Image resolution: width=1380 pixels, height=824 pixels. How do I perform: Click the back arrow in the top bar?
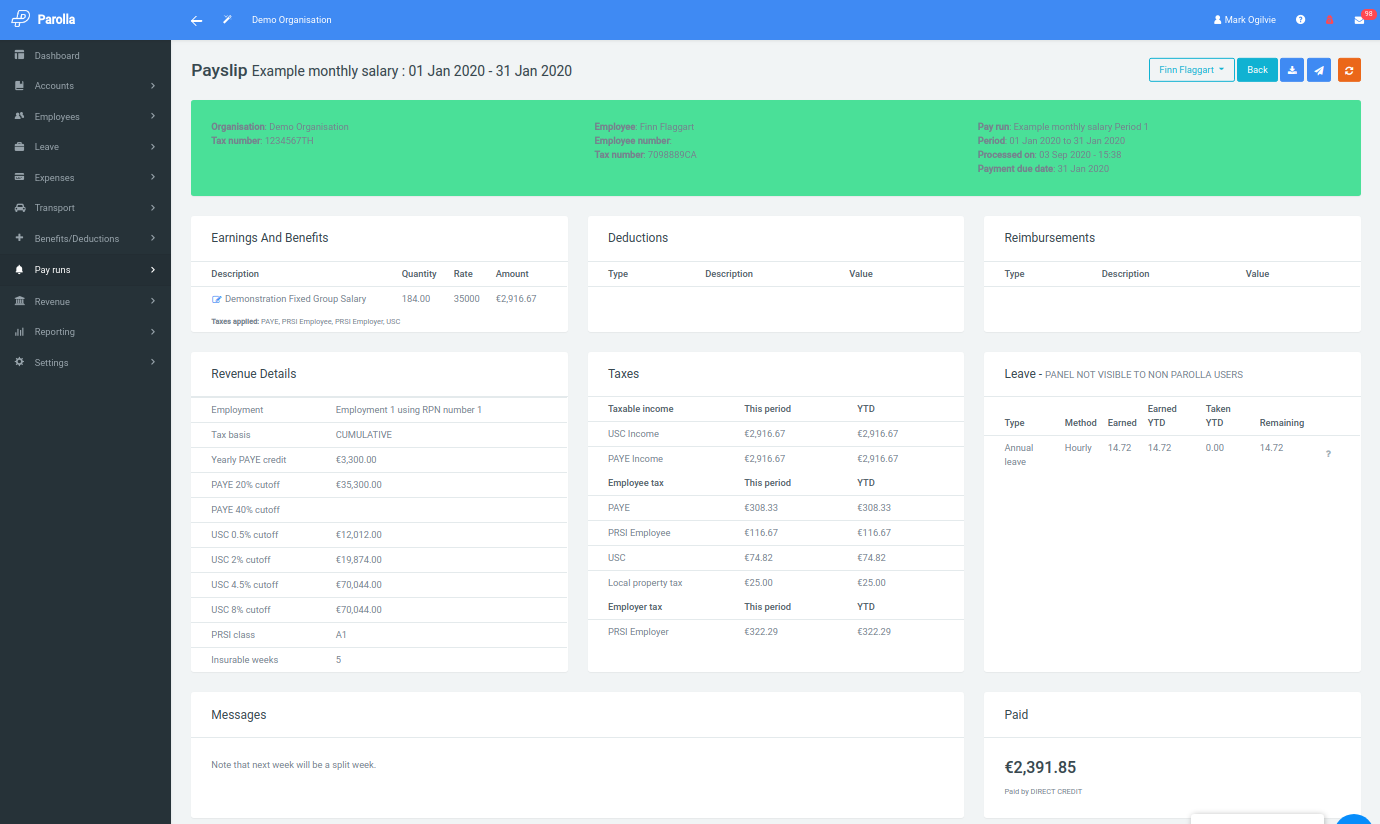coord(197,20)
